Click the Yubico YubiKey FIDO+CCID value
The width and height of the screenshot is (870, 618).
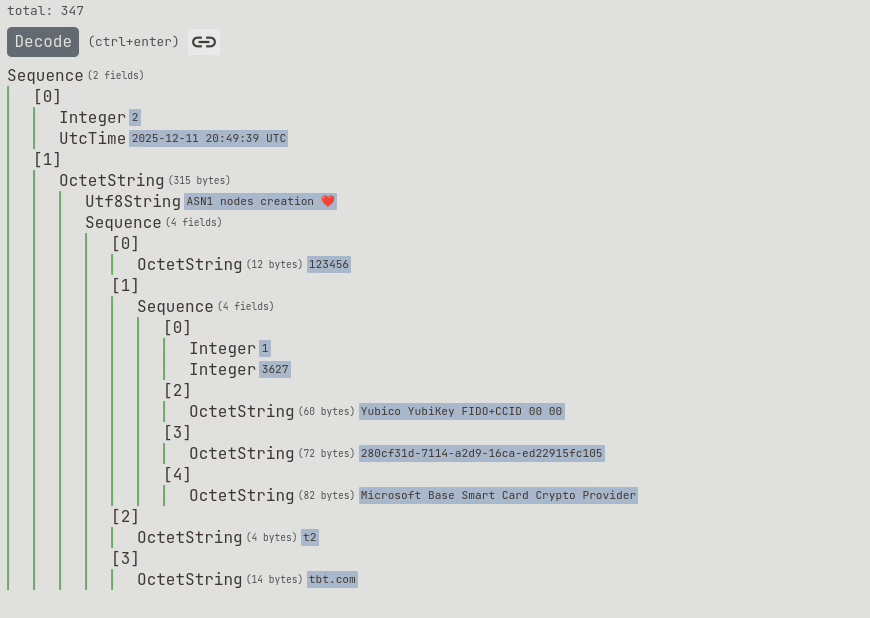tap(461, 412)
